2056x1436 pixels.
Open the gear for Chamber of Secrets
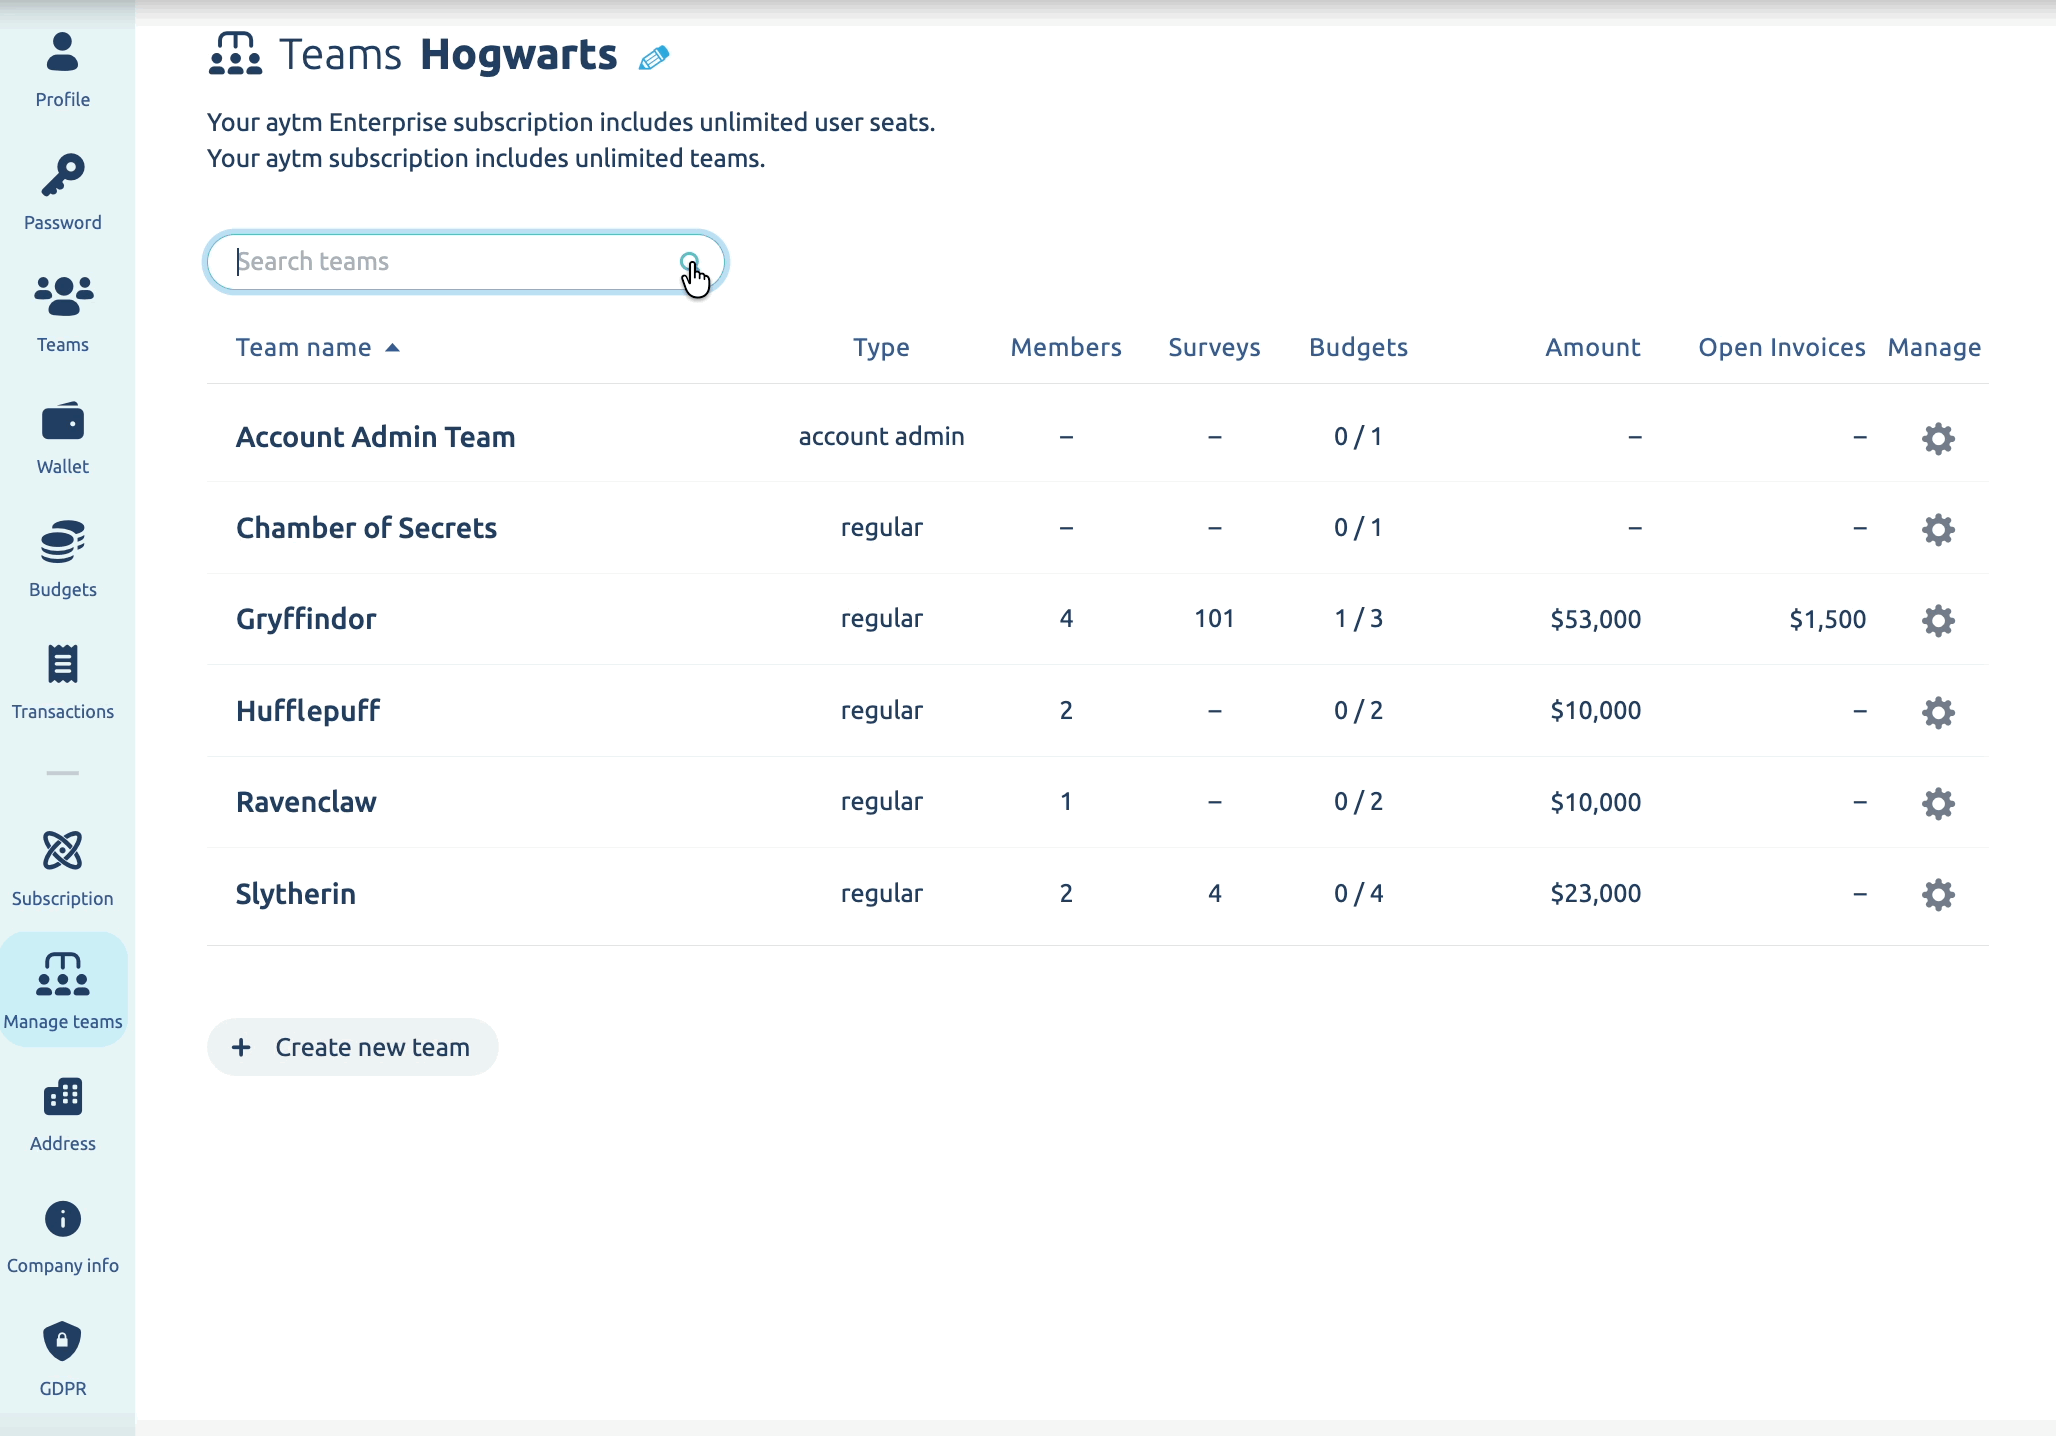click(1938, 529)
